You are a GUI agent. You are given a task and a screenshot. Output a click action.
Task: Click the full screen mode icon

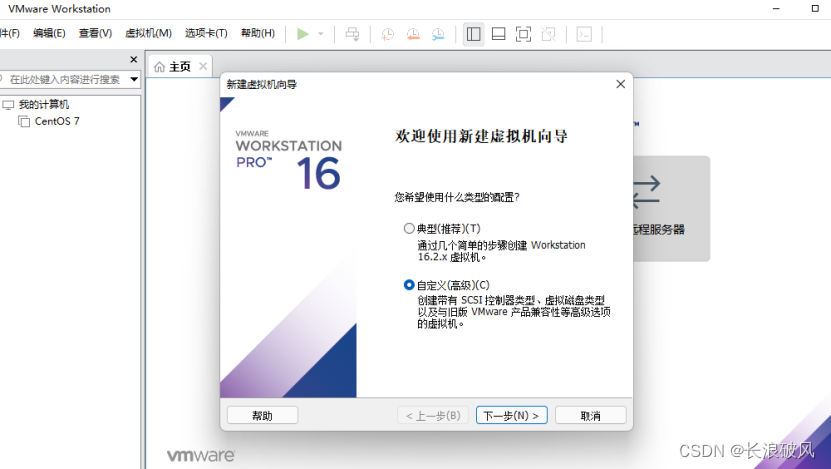click(x=523, y=34)
